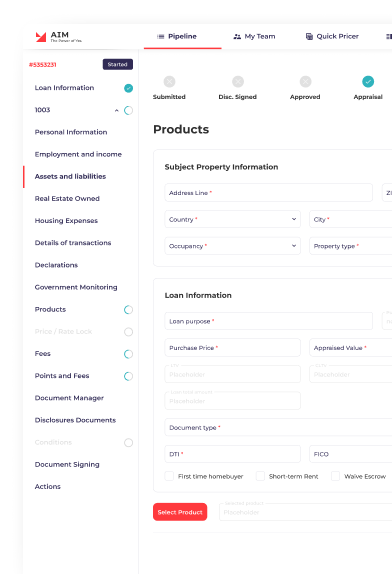Click the FICO input field
This screenshot has width=392, height=574.
[x=350, y=454]
